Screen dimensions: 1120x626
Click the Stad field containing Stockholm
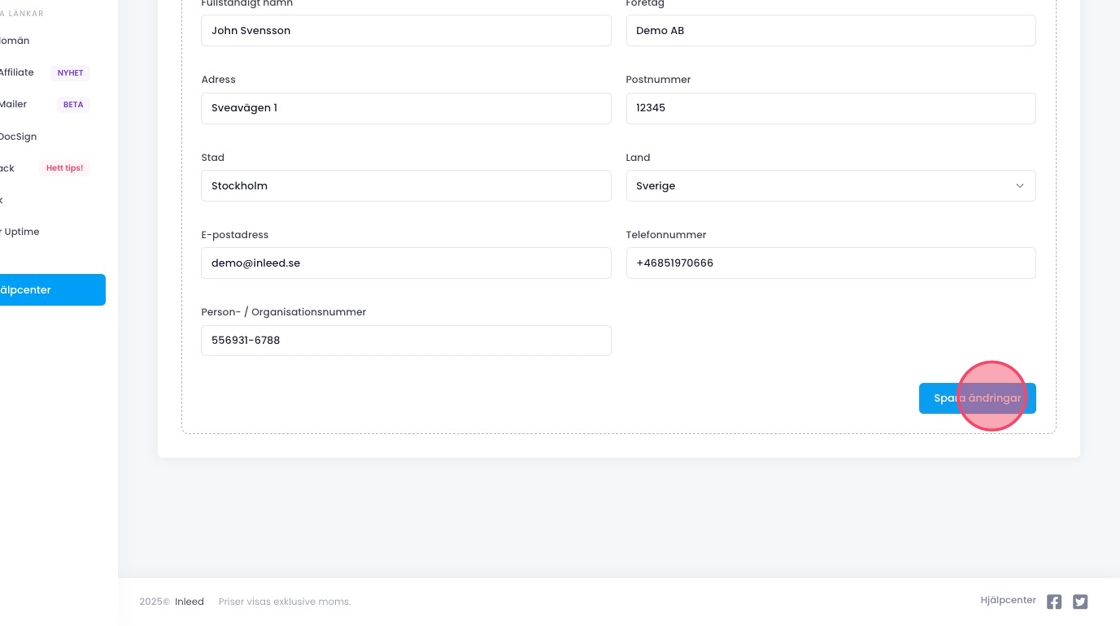[x=405, y=186]
